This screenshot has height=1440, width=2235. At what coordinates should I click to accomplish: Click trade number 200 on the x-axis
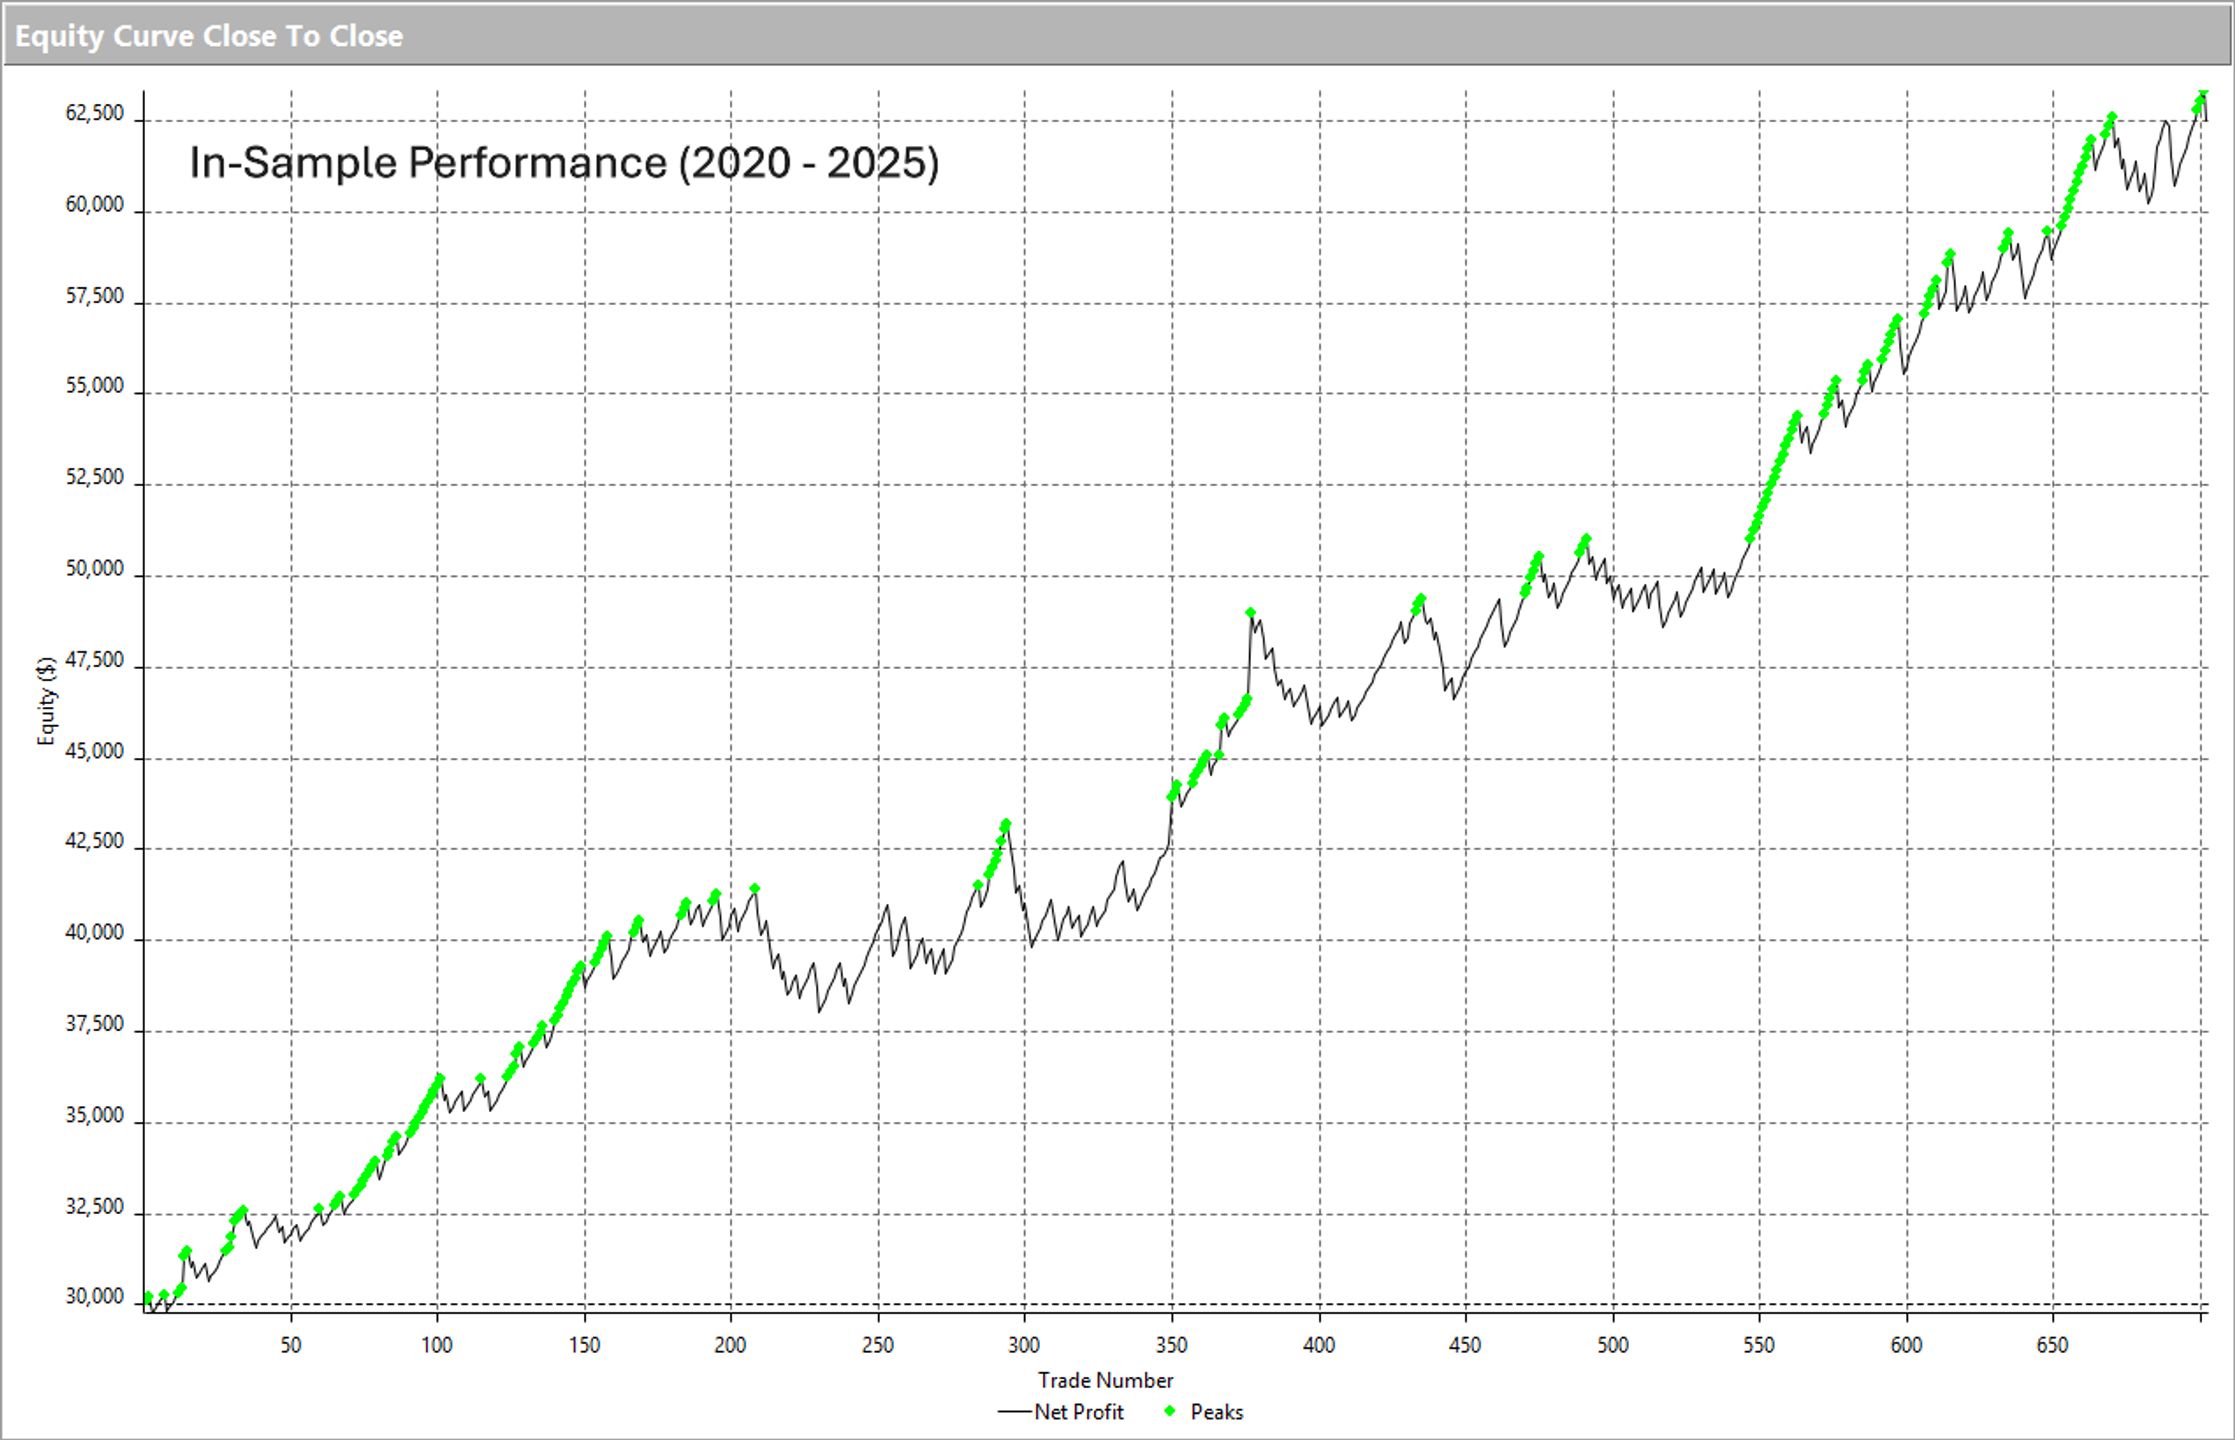point(731,1345)
